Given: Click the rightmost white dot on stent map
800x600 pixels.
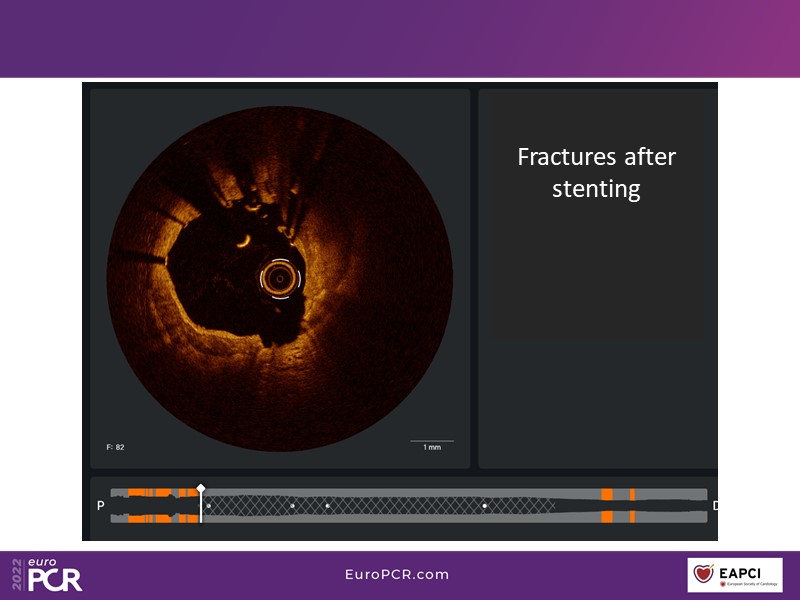Looking at the screenshot, I should [x=485, y=506].
